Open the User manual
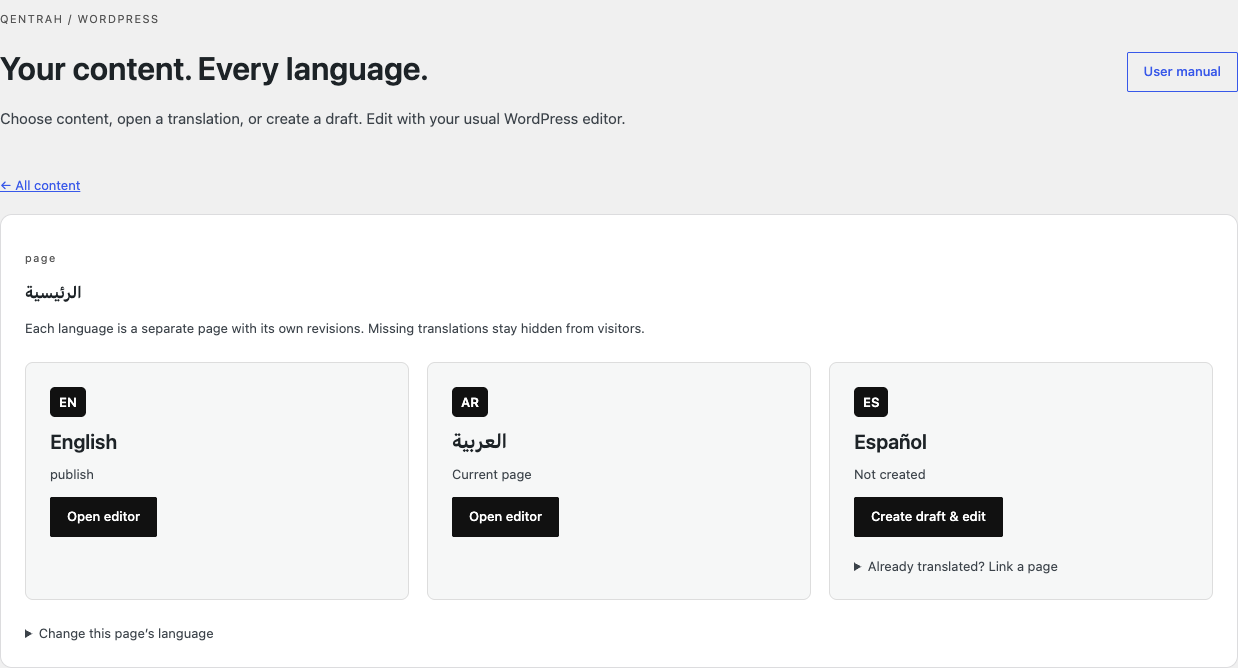 [x=1182, y=72]
